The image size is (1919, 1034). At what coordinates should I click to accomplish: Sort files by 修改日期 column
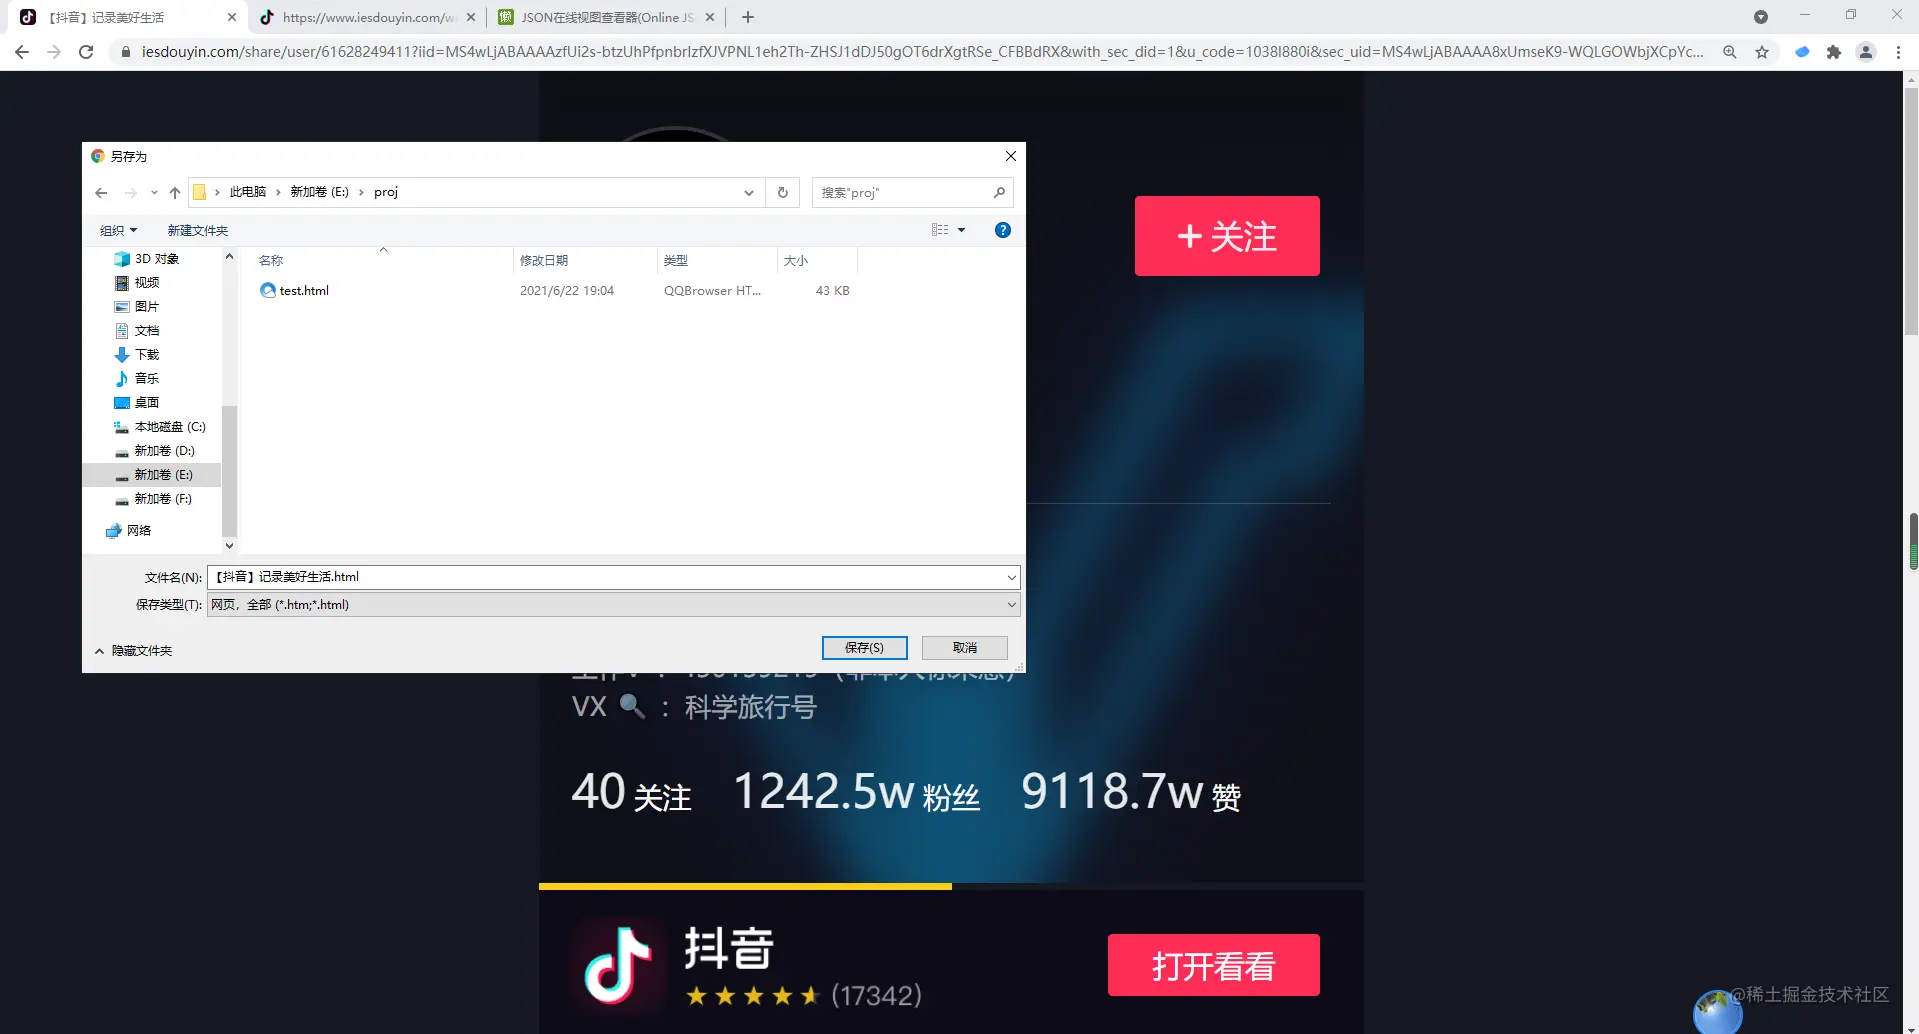point(585,261)
